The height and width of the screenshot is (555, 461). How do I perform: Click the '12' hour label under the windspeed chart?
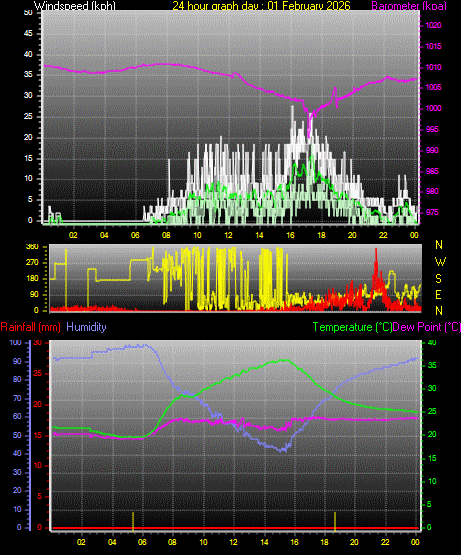(x=228, y=235)
